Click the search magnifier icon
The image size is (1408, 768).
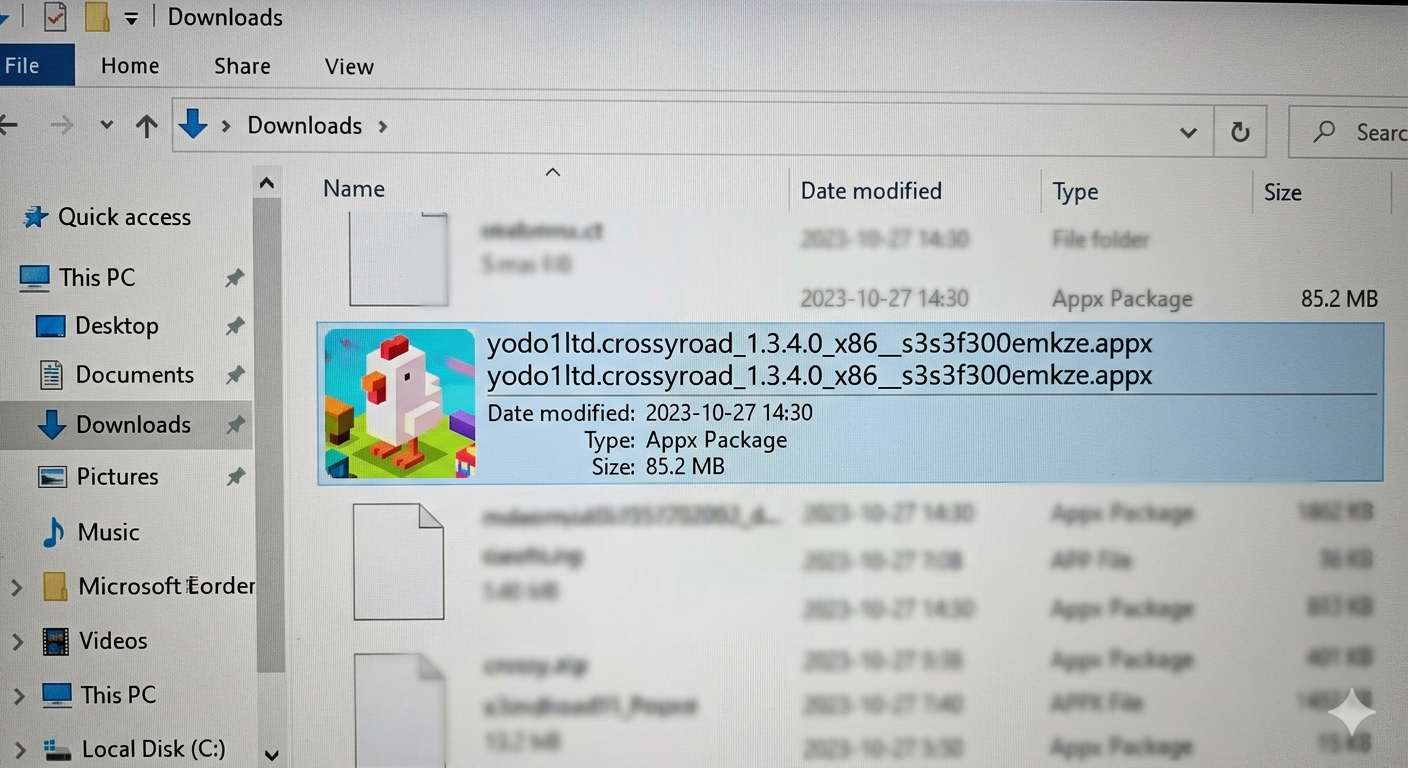pyautogui.click(x=1325, y=132)
